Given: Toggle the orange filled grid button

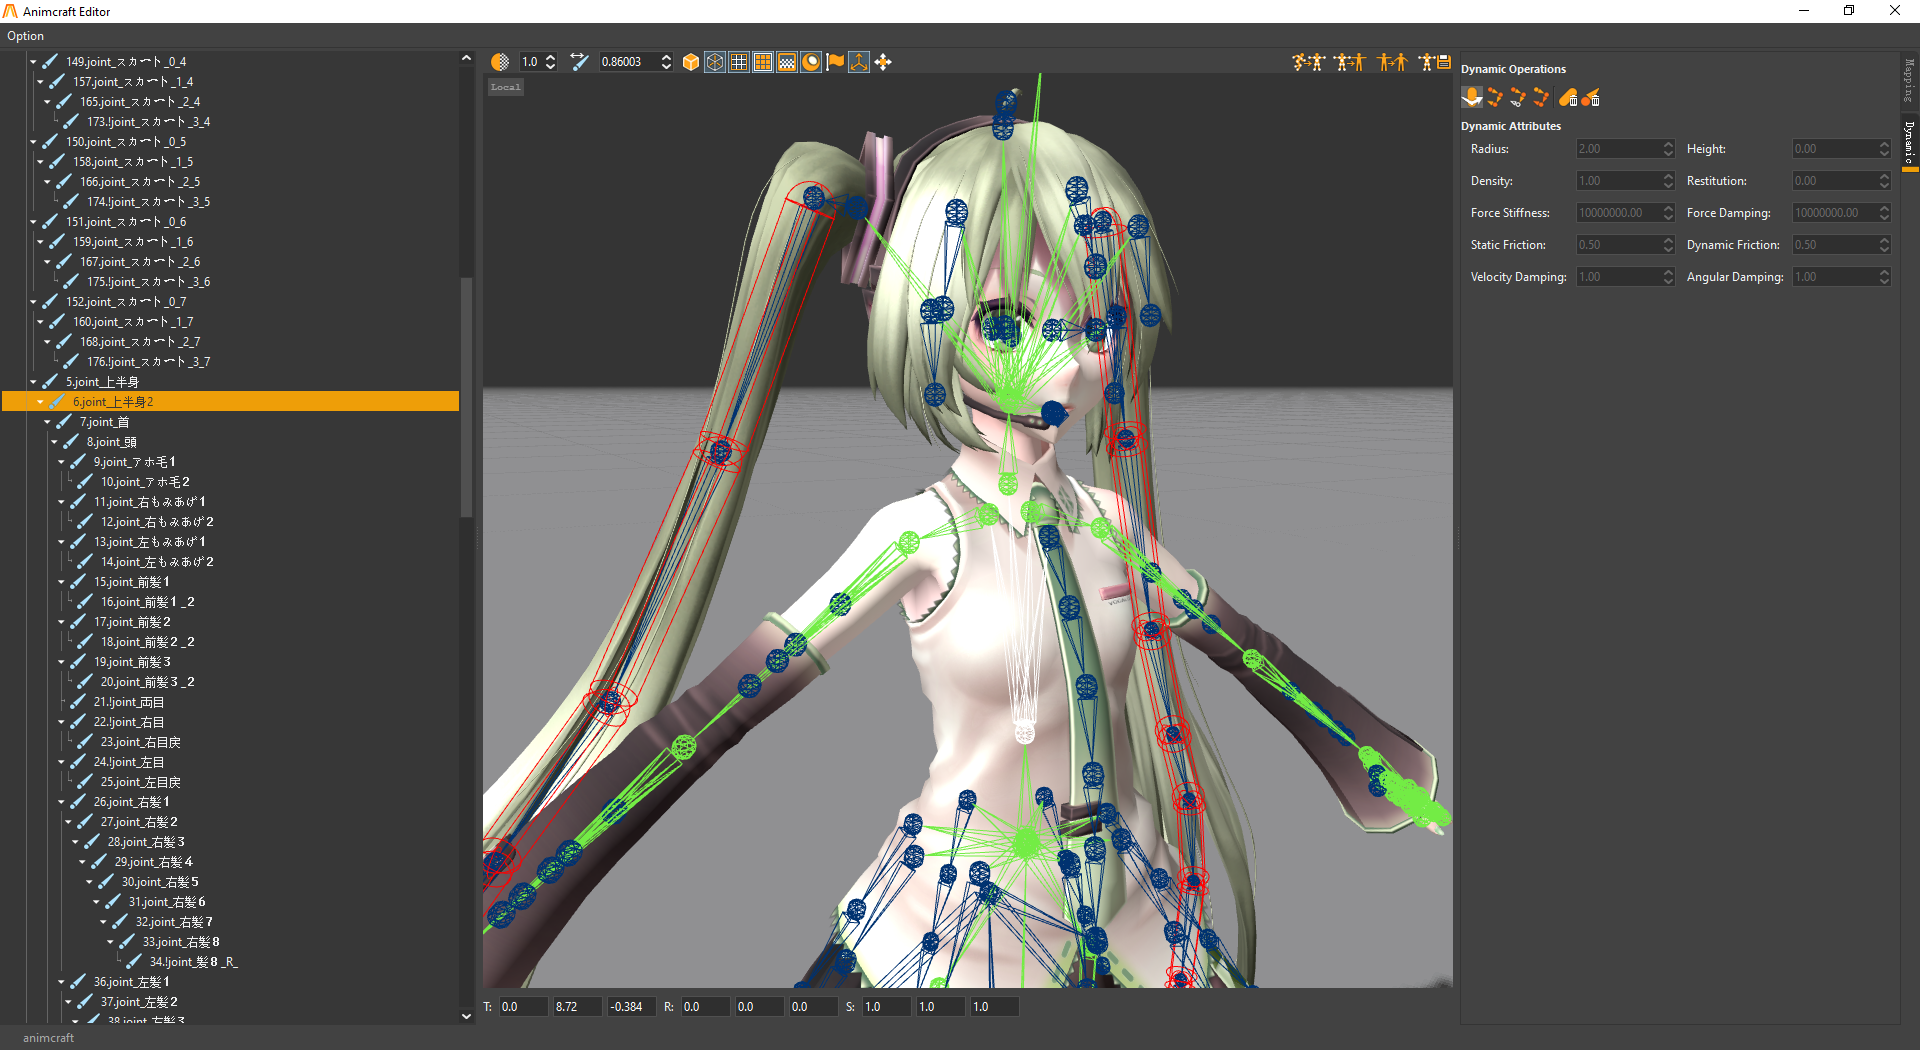Looking at the screenshot, I should pos(763,62).
